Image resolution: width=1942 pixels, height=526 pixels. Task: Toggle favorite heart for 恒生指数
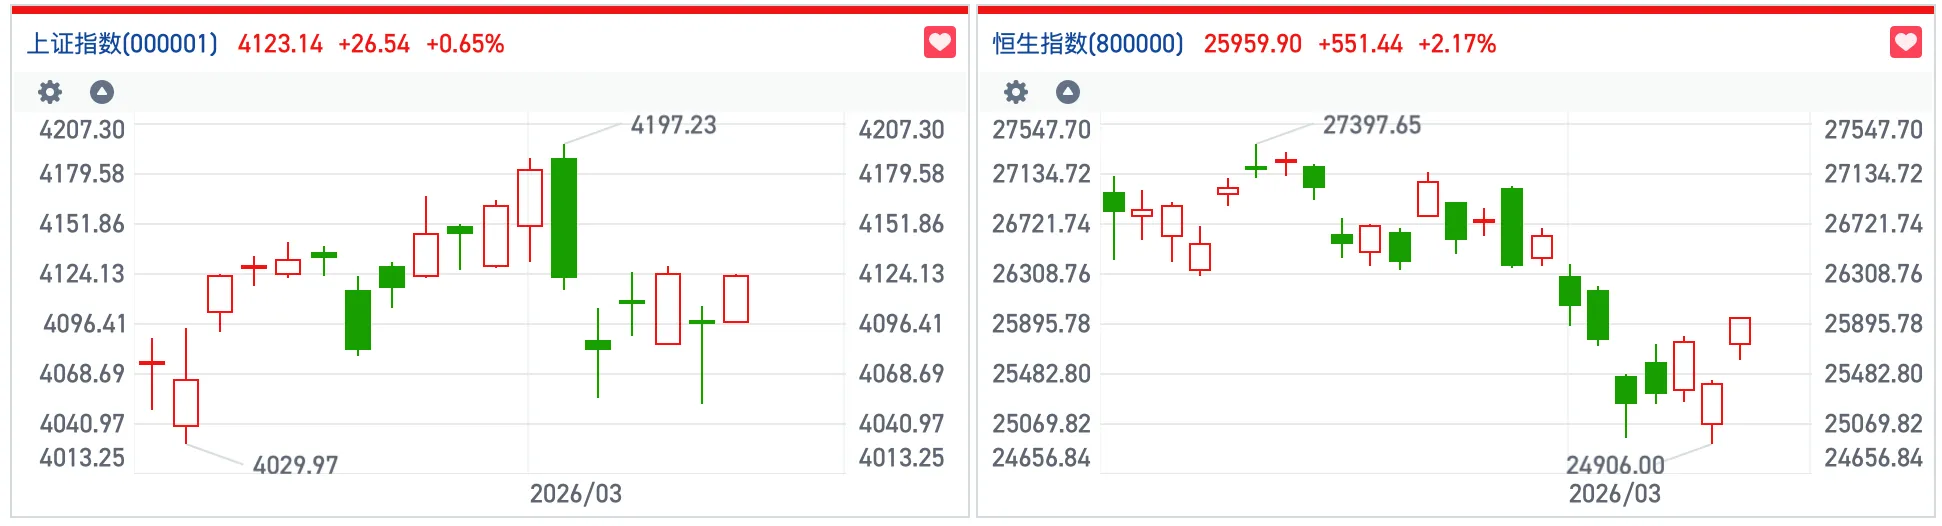point(1905,43)
